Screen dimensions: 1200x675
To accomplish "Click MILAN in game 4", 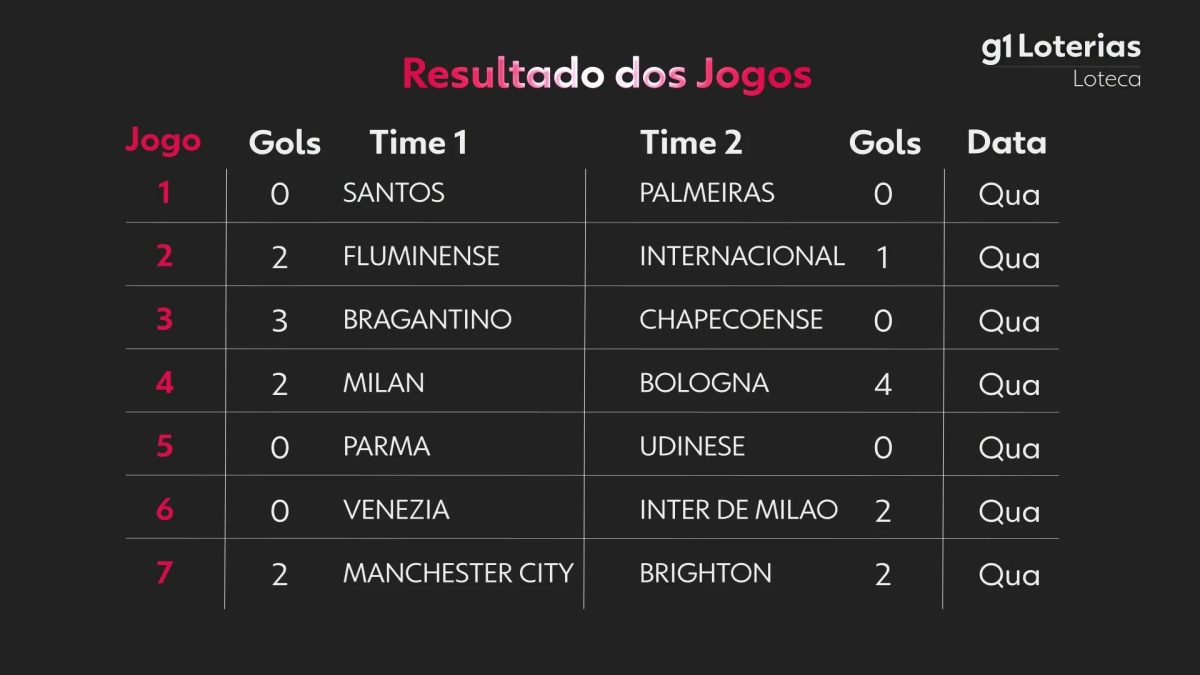I will 384,383.
